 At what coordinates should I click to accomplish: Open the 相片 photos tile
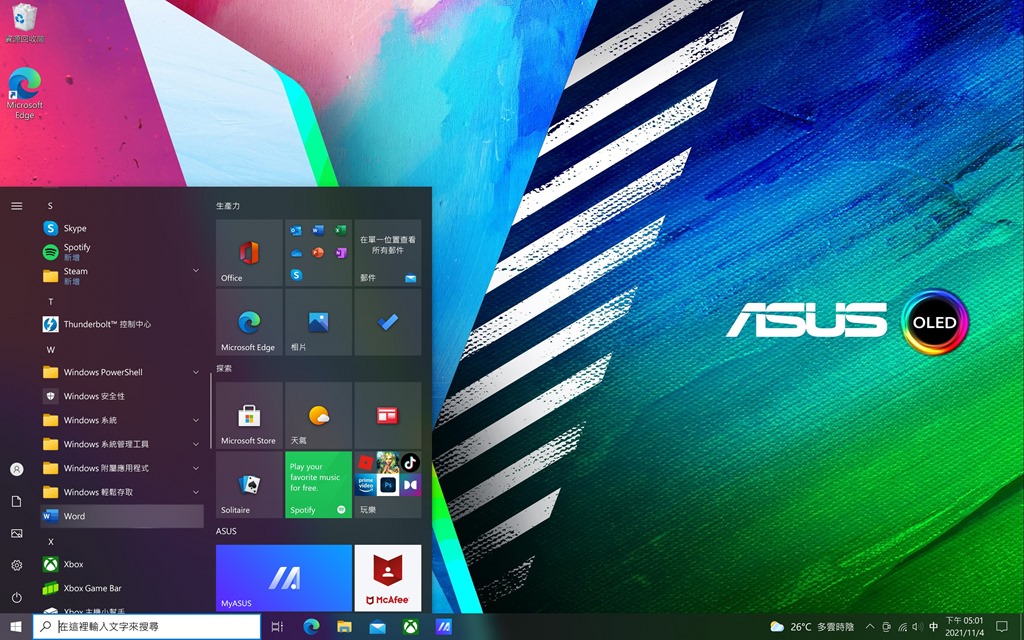click(319, 322)
